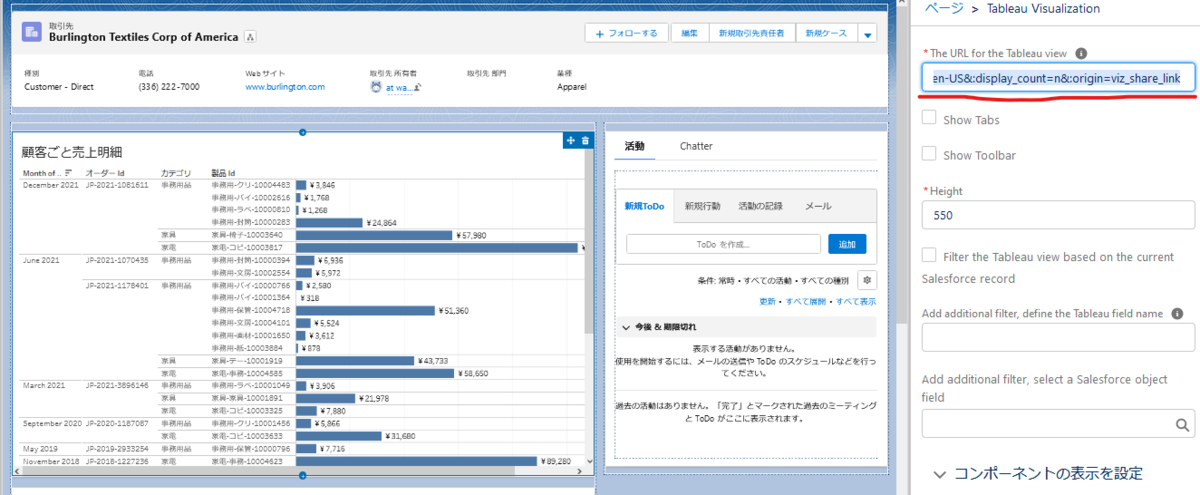Click the フォローする button
Image resolution: width=1200 pixels, height=495 pixels.
pyautogui.click(x=627, y=33)
